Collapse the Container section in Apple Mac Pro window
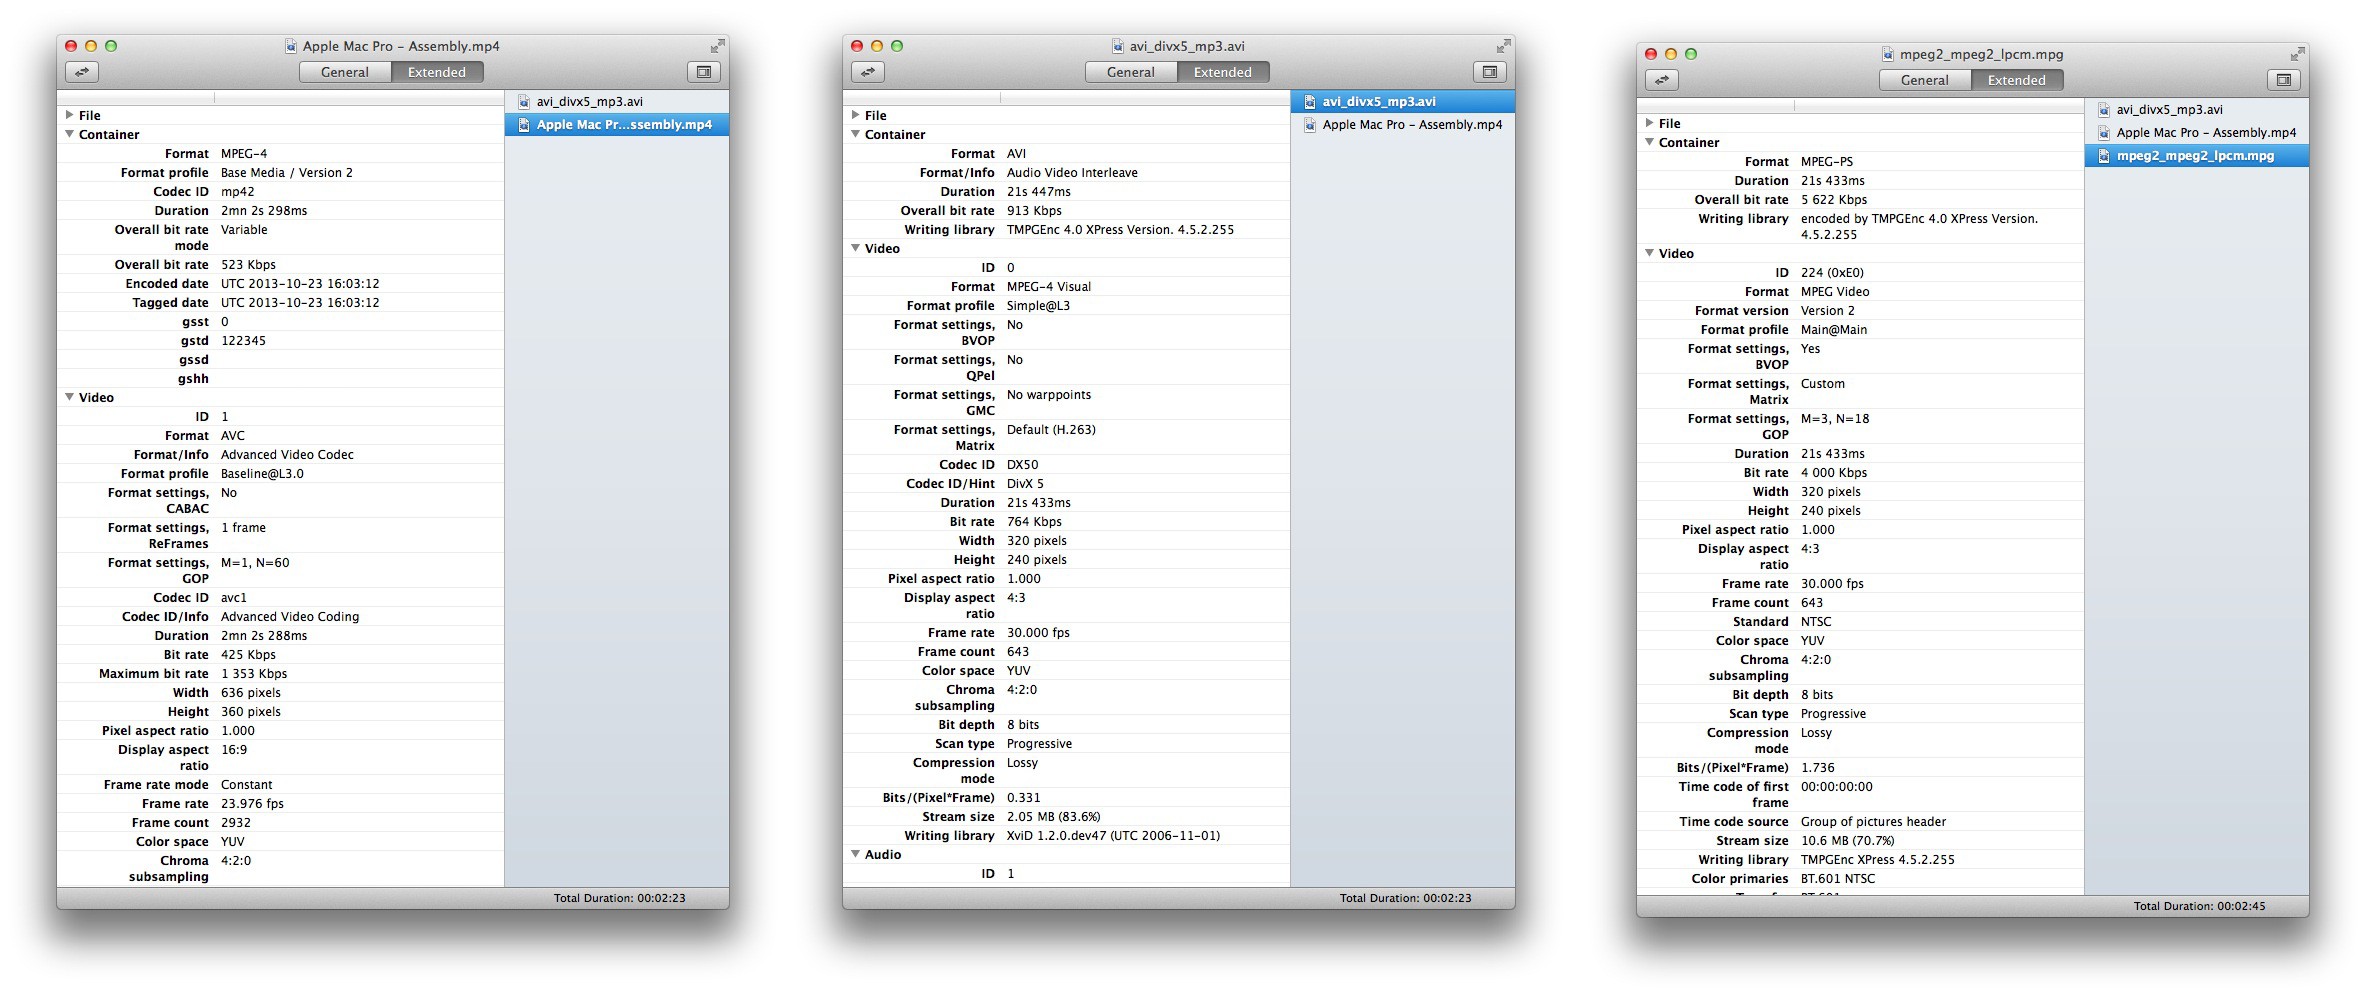 70,134
